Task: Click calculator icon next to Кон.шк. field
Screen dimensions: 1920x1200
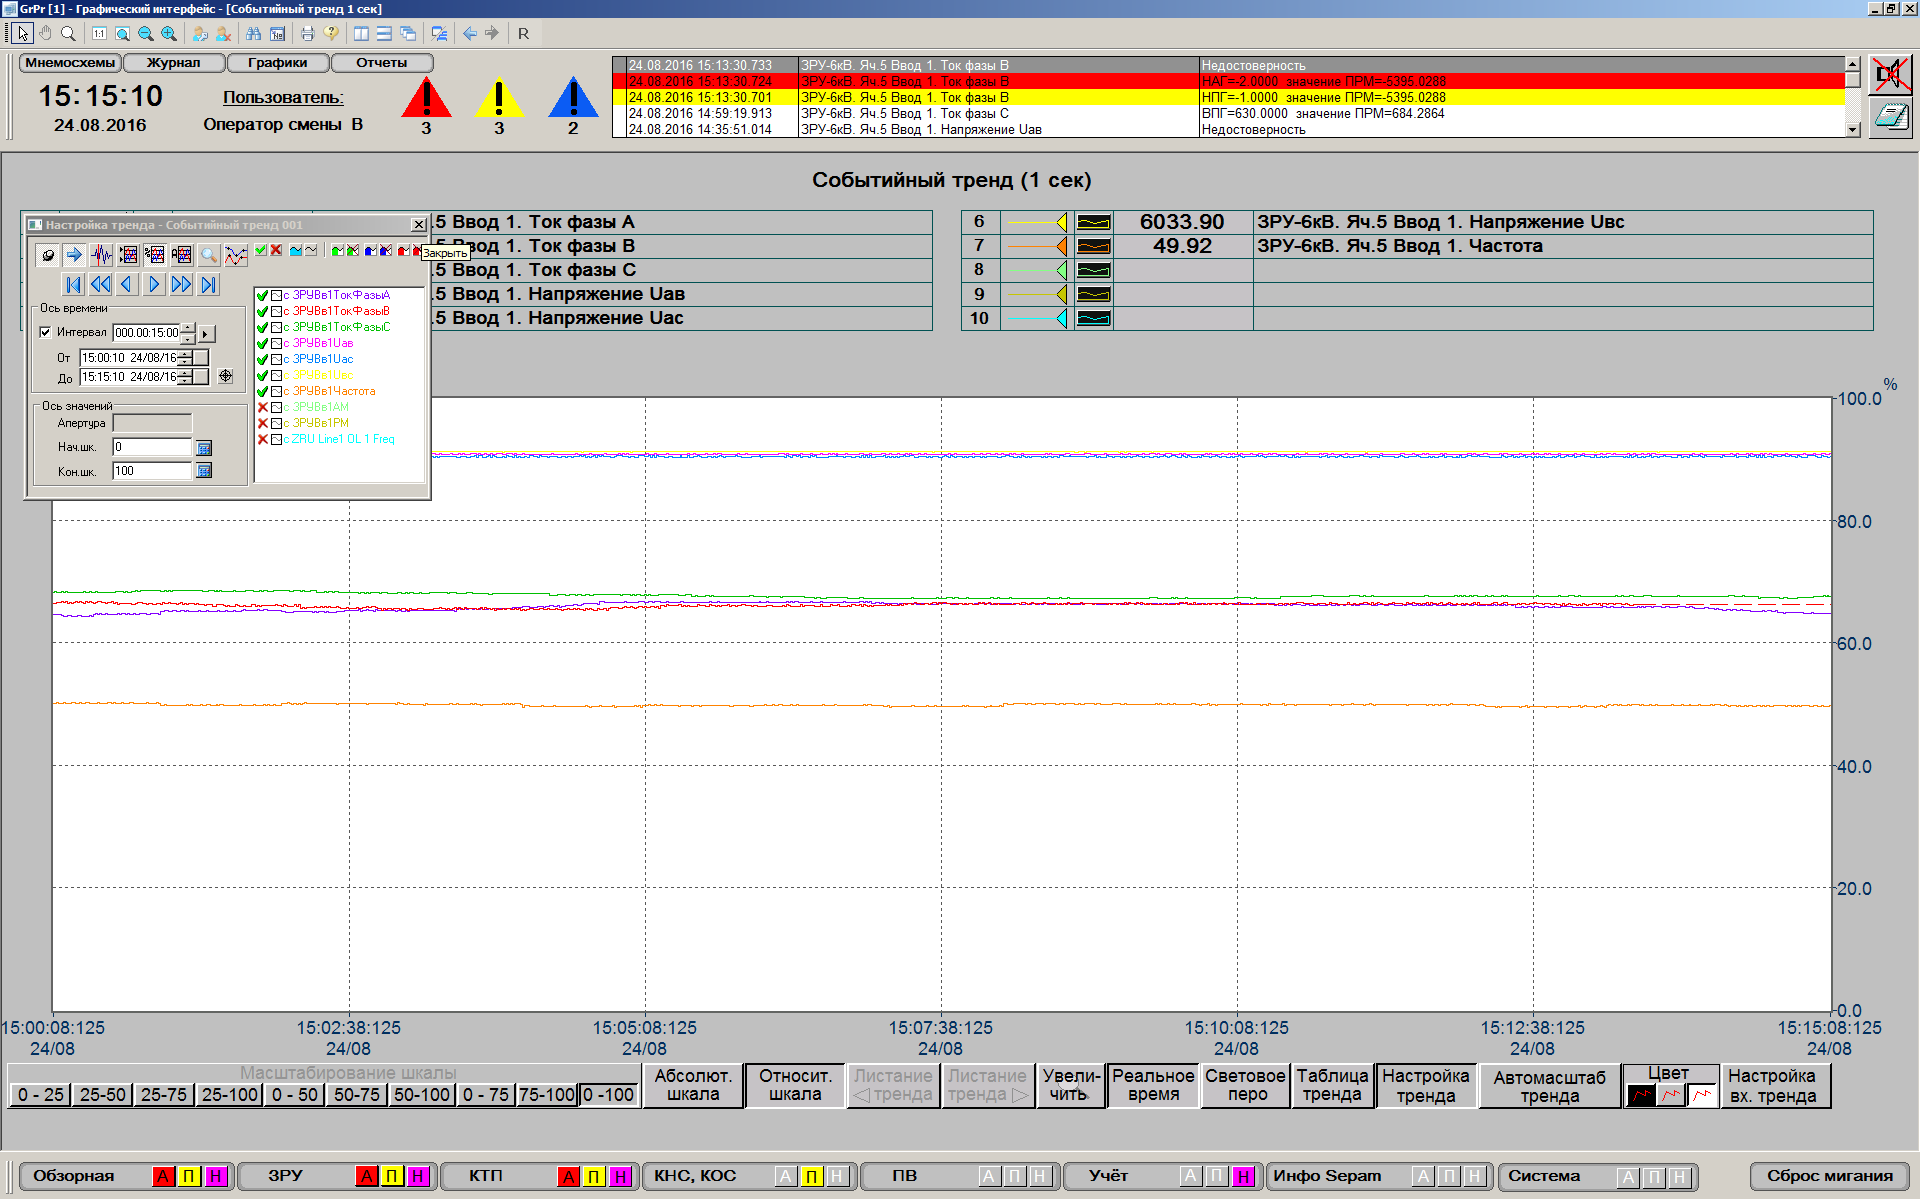Action: coord(204,471)
